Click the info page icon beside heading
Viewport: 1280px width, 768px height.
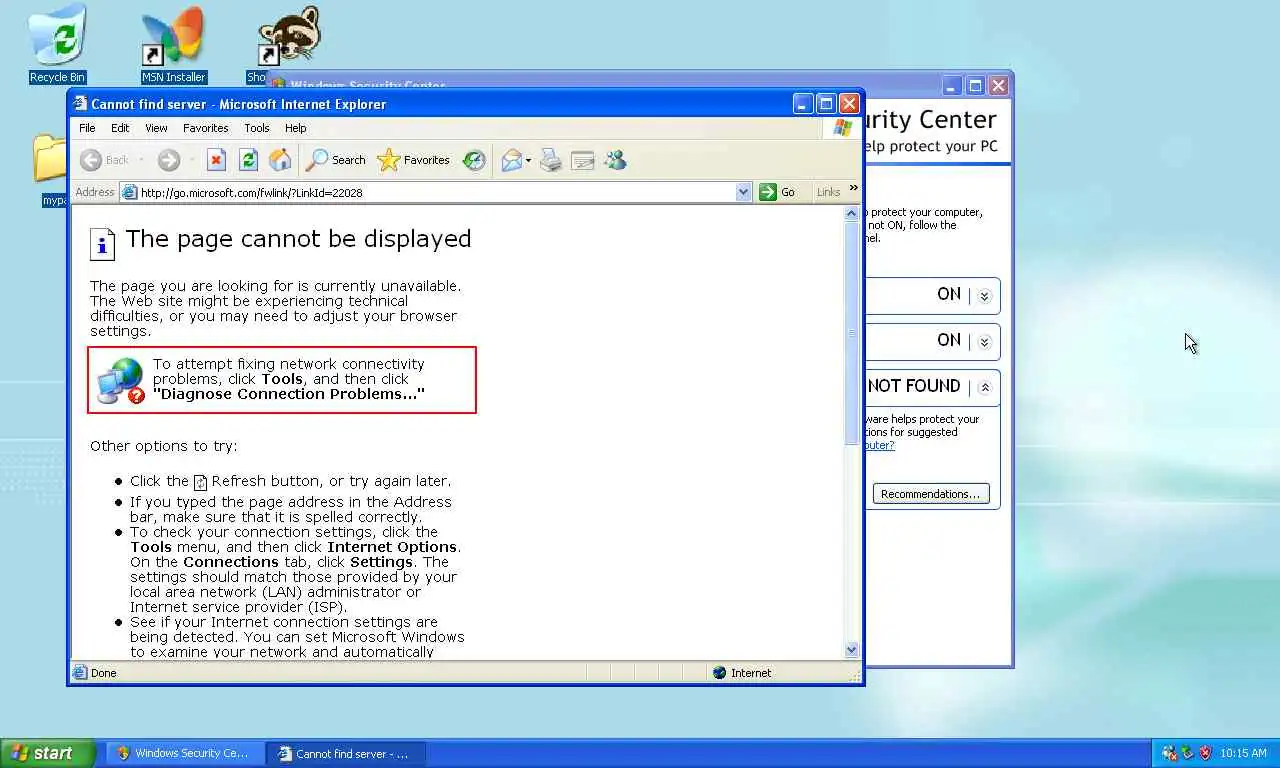pos(102,244)
